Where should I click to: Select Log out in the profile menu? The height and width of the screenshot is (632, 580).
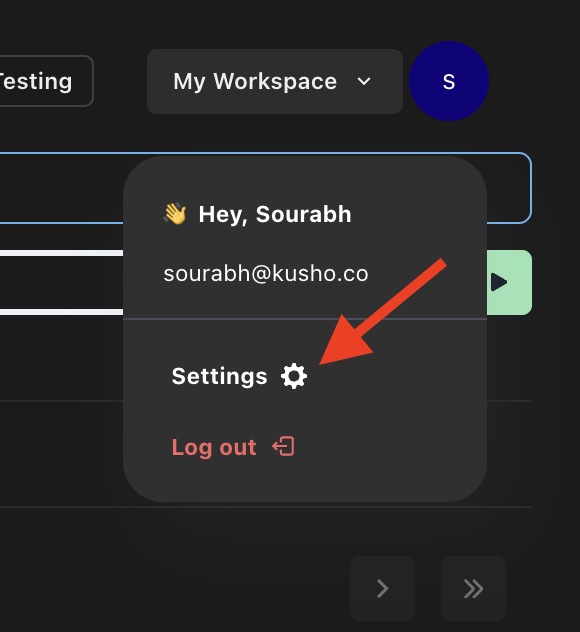[233, 447]
